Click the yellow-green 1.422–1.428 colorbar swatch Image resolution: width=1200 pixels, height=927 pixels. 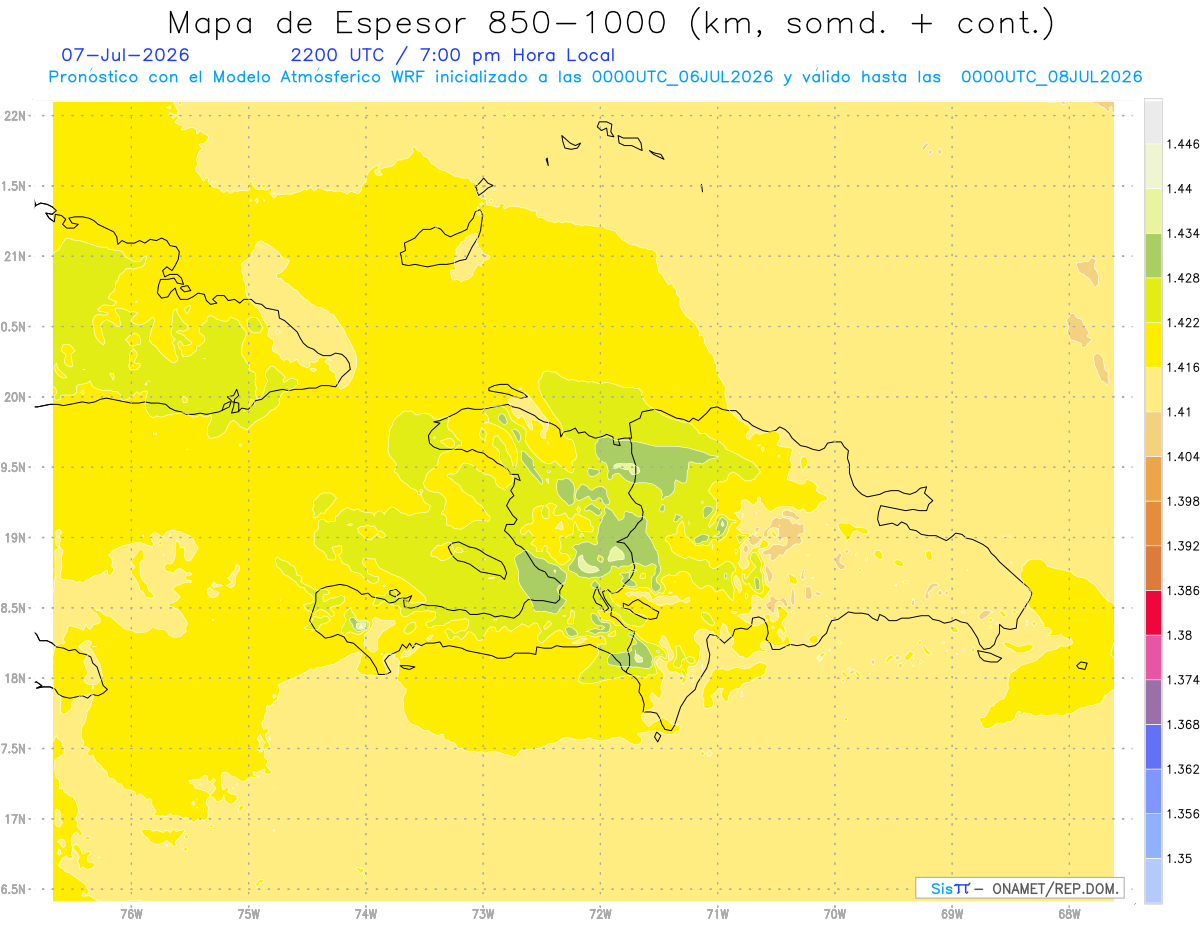tap(1153, 300)
